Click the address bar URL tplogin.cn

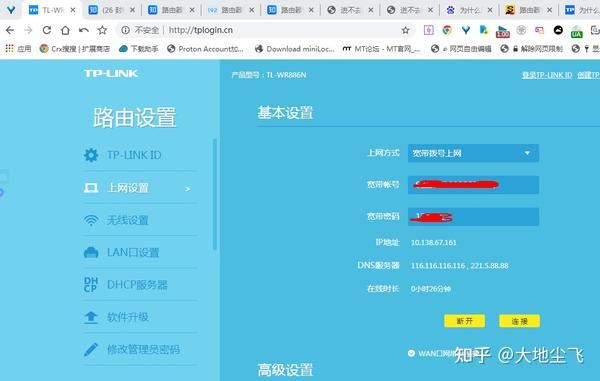201,30
